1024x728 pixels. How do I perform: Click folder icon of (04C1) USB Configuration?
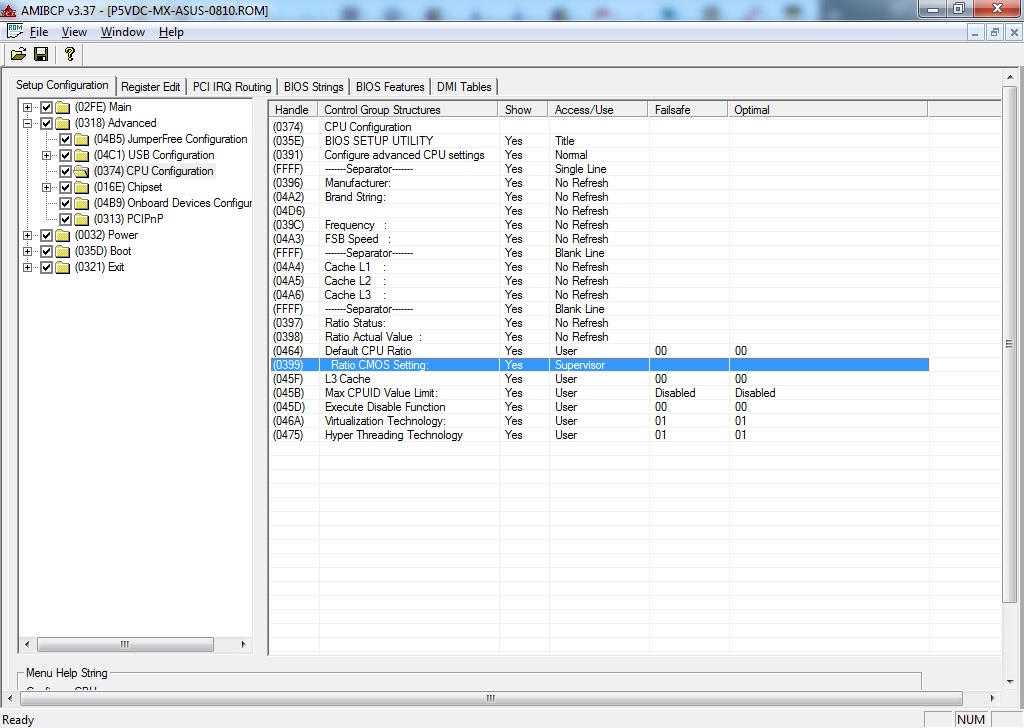tap(82, 155)
